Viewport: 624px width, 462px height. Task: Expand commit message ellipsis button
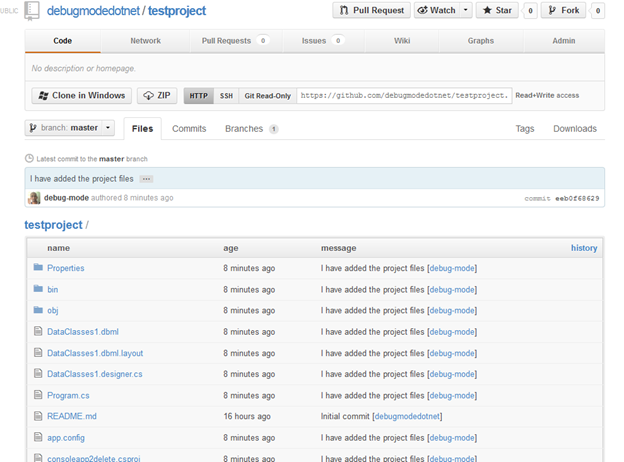(146, 179)
